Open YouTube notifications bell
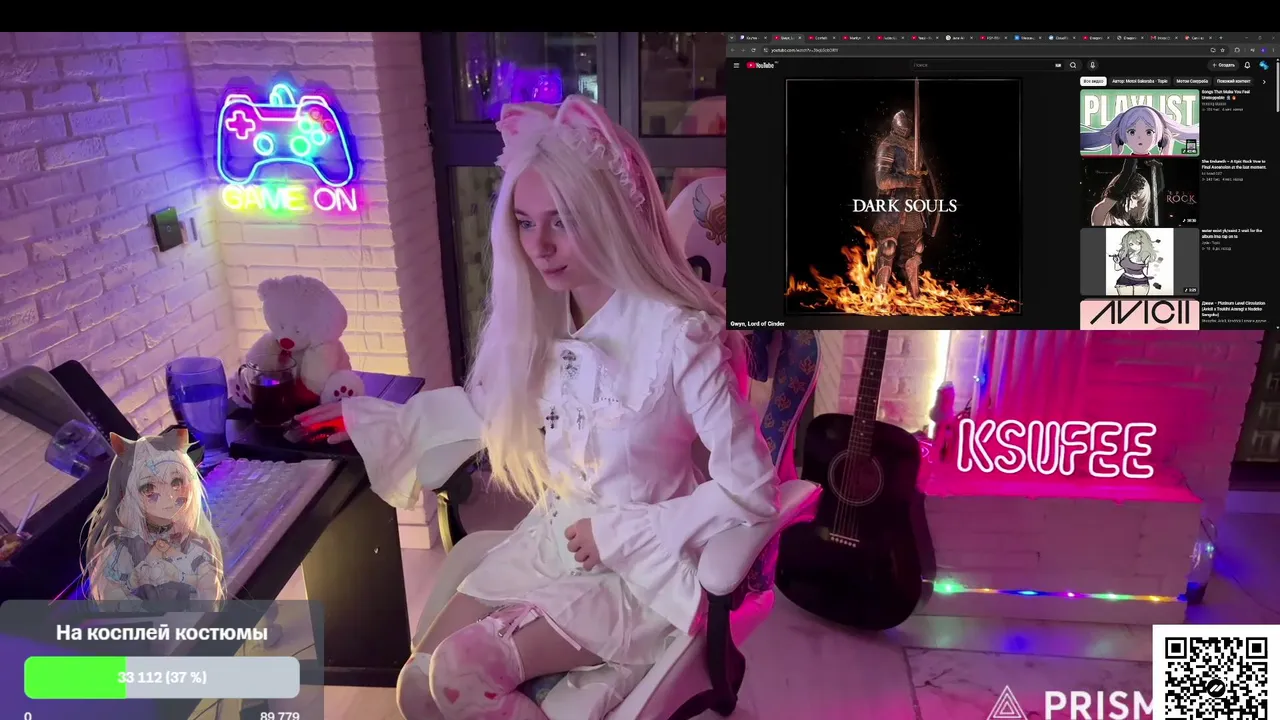Viewport: 1280px width, 720px height. [x=1247, y=65]
